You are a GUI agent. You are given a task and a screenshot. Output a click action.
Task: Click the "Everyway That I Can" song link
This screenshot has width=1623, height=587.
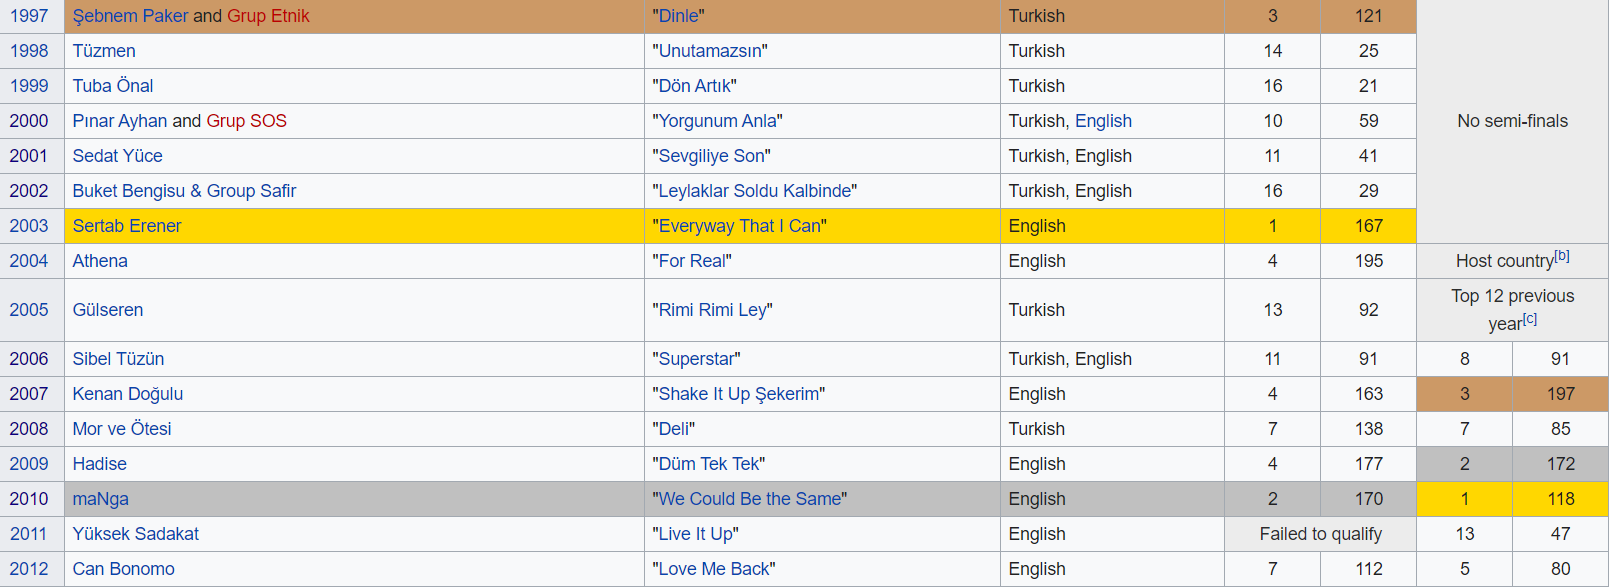(x=739, y=226)
